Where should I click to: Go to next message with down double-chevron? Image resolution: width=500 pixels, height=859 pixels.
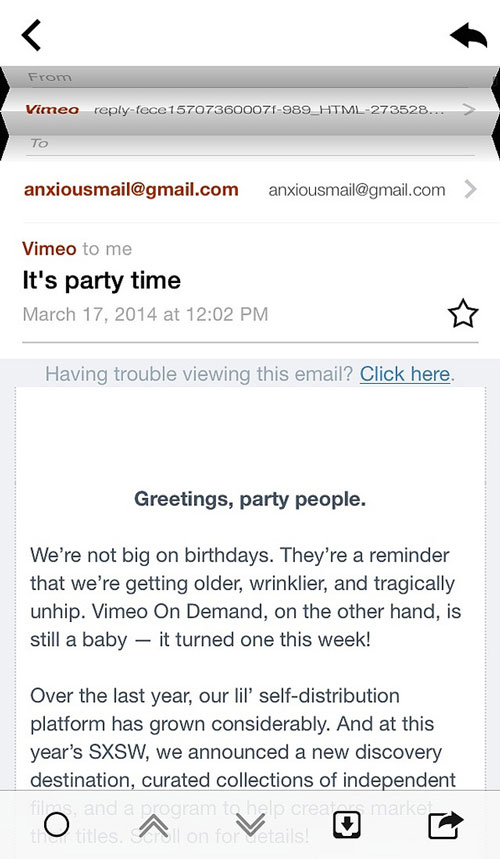pos(250,824)
